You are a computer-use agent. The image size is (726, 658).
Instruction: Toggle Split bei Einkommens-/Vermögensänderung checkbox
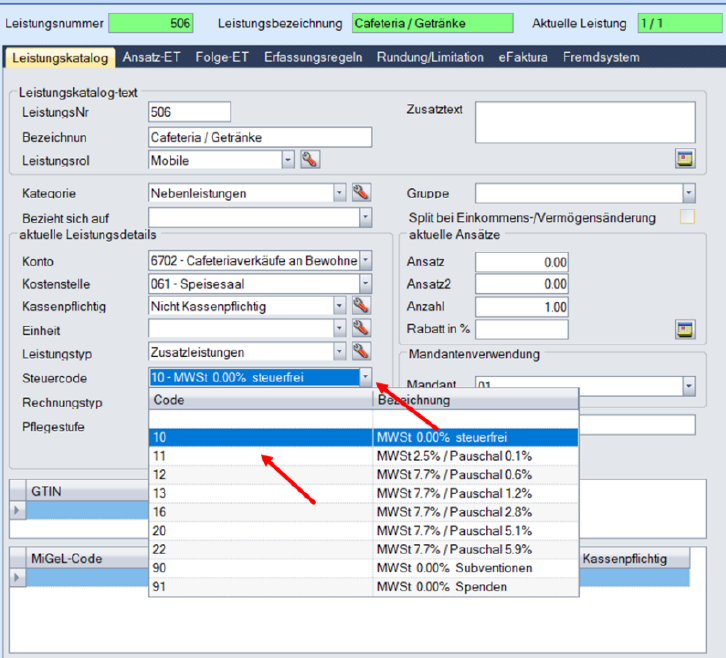pyautogui.click(x=687, y=217)
